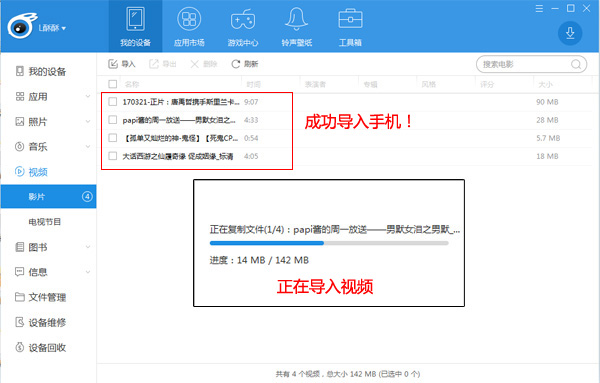Click the 18 MB size cell
This screenshot has height=383, width=600.
coord(547,156)
